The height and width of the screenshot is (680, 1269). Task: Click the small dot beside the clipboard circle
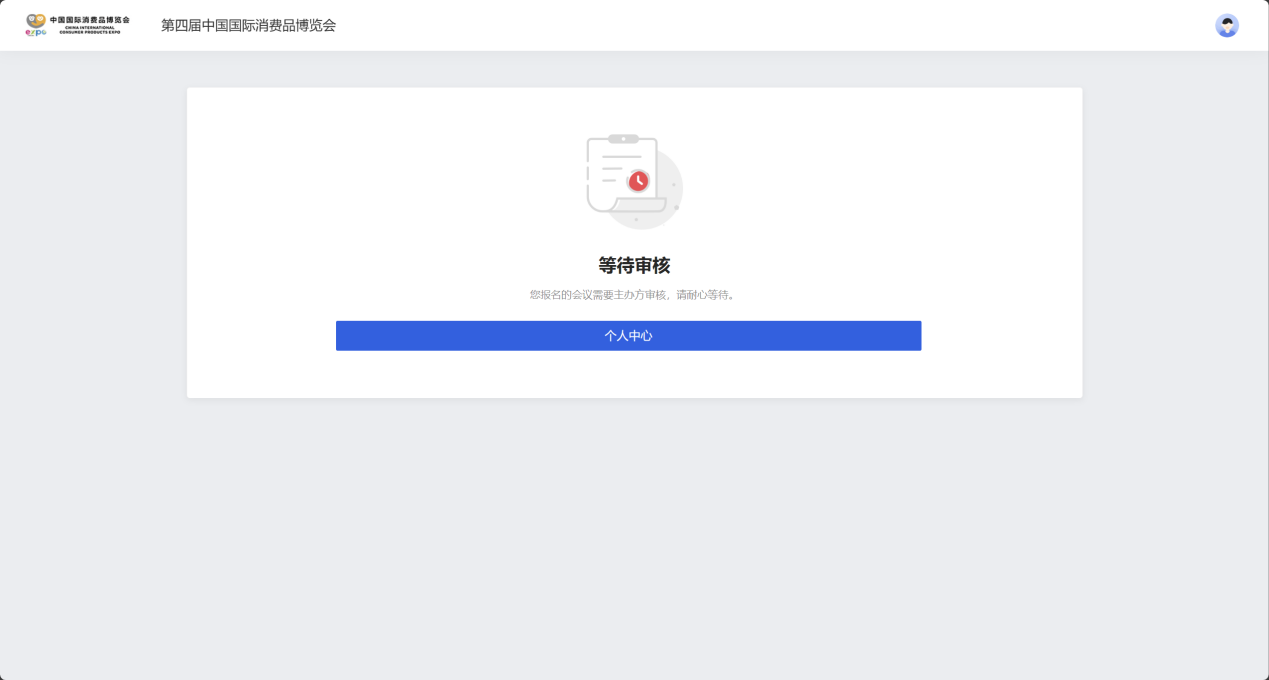pyautogui.click(x=677, y=207)
